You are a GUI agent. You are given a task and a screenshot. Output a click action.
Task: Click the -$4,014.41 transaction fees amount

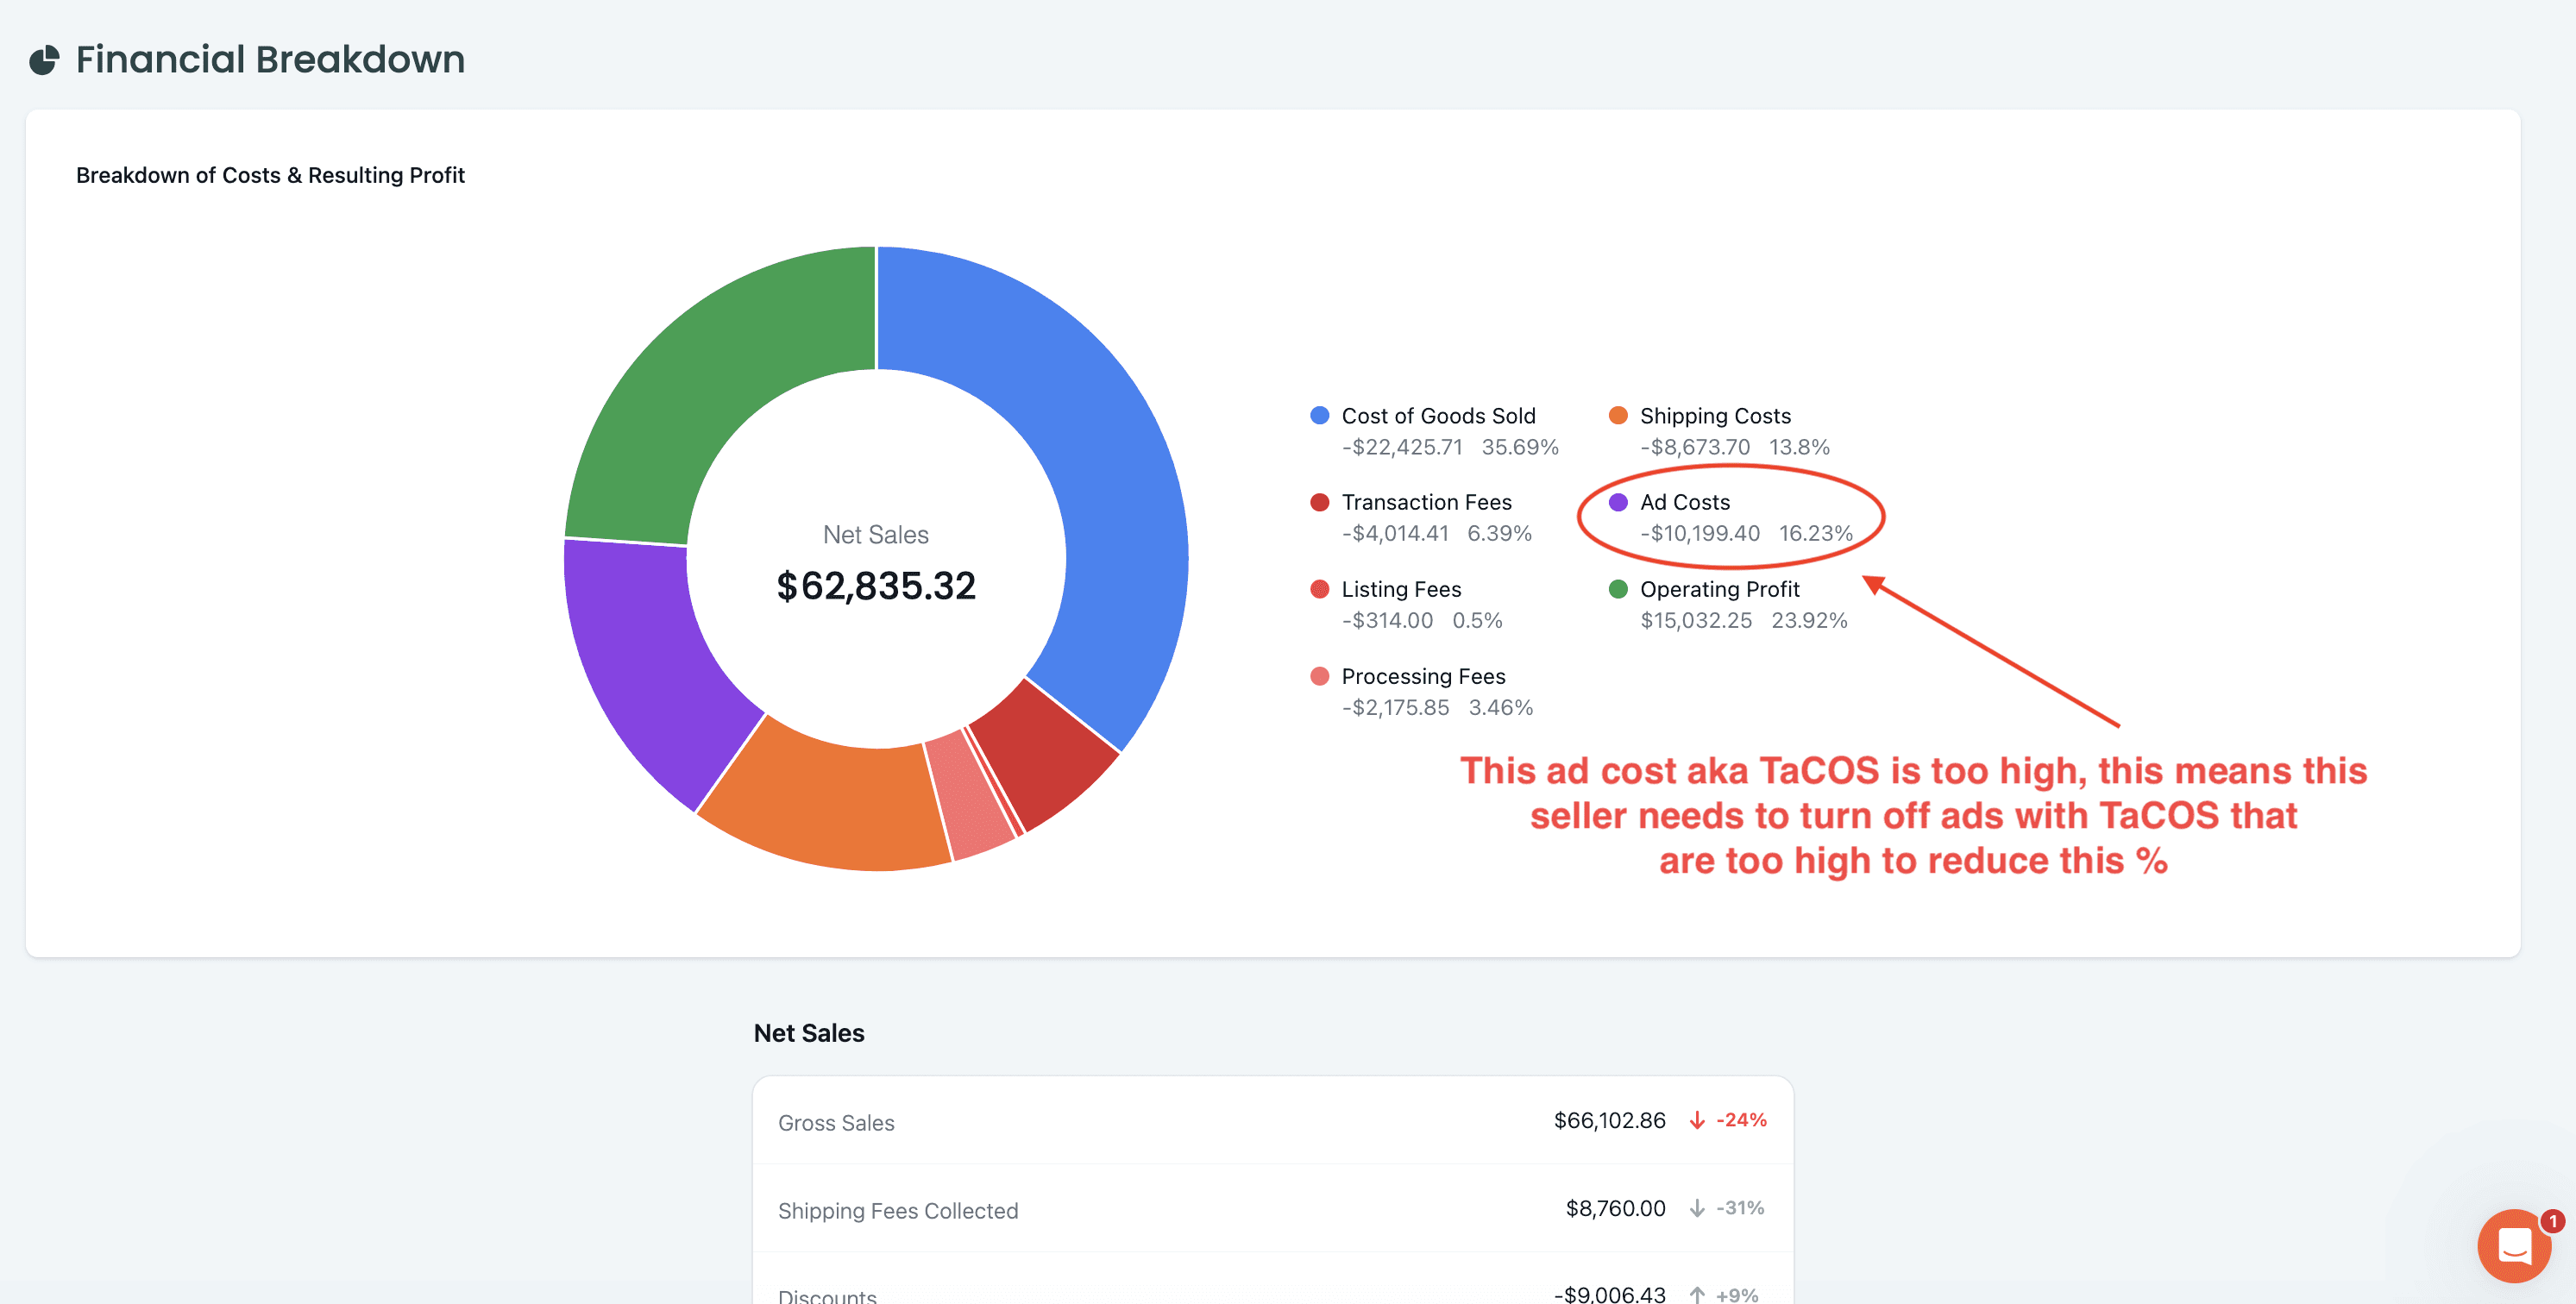tap(1395, 533)
